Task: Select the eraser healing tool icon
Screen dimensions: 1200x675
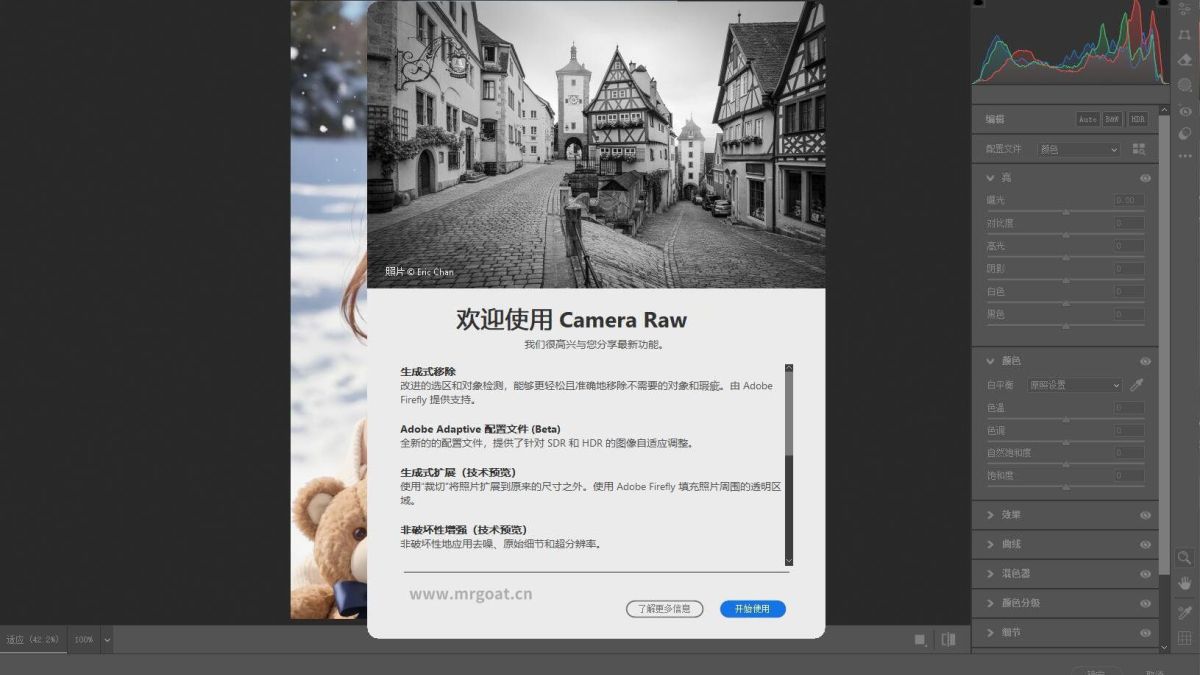Action: pos(1185,60)
